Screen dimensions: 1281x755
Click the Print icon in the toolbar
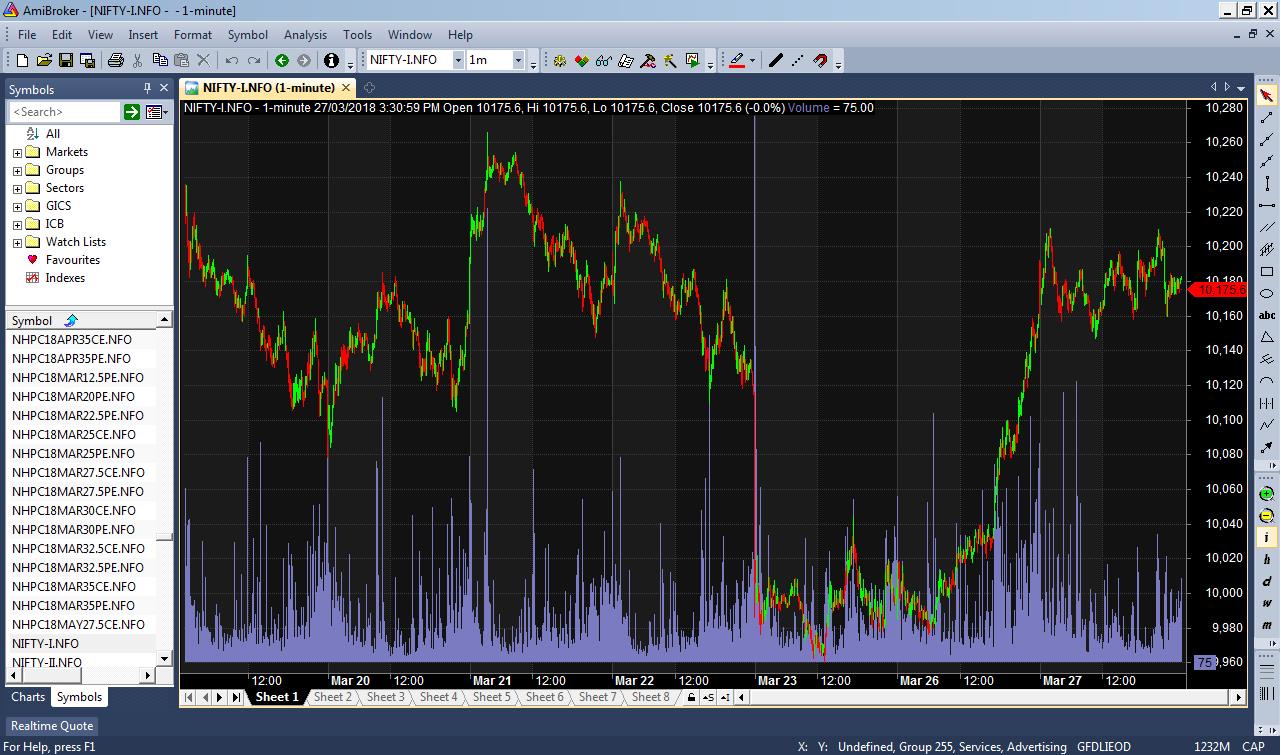point(116,60)
